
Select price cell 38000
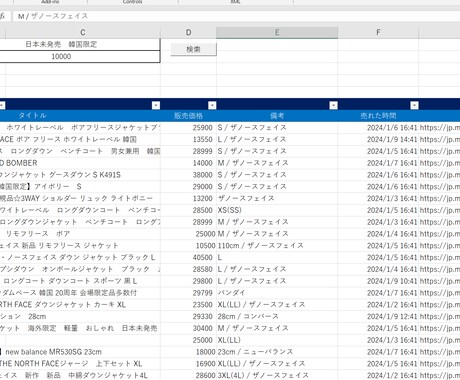[x=188, y=175]
